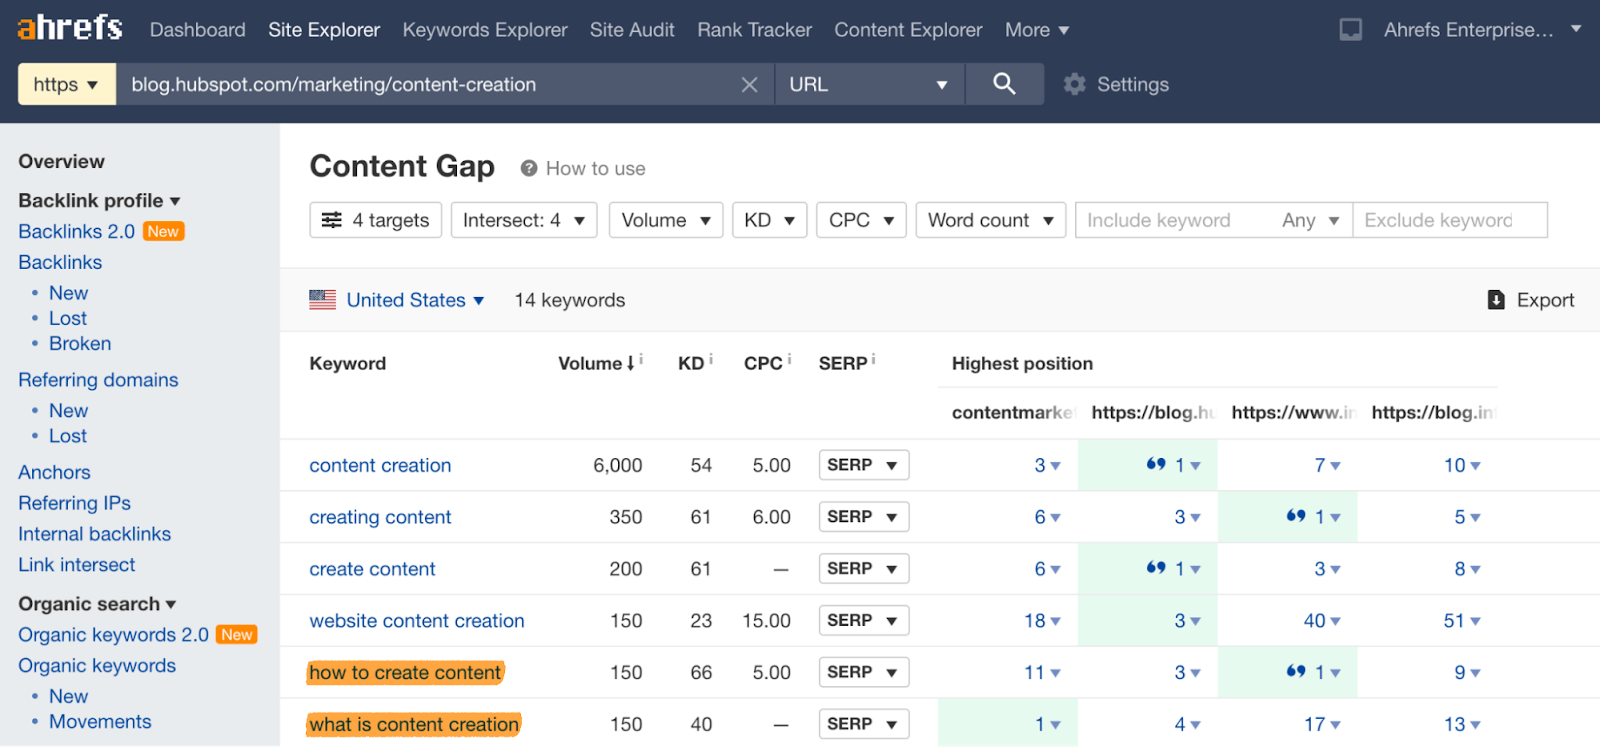Click the magnifying glass search button
This screenshot has height=747, width=1600.
tap(1004, 84)
